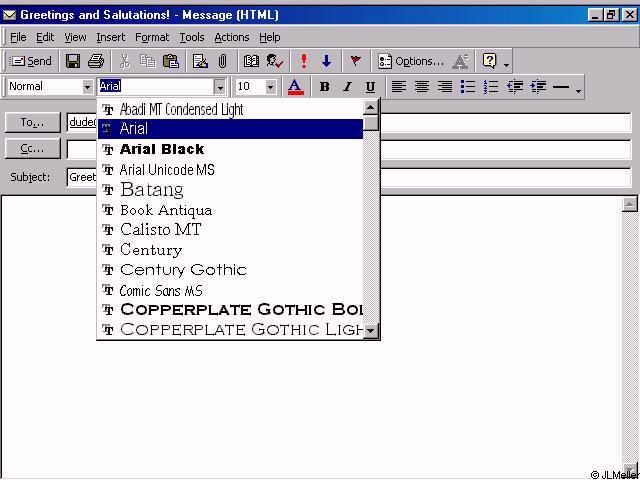
Task: Select Copperplate Gothic Bold font
Action: click(x=230, y=309)
